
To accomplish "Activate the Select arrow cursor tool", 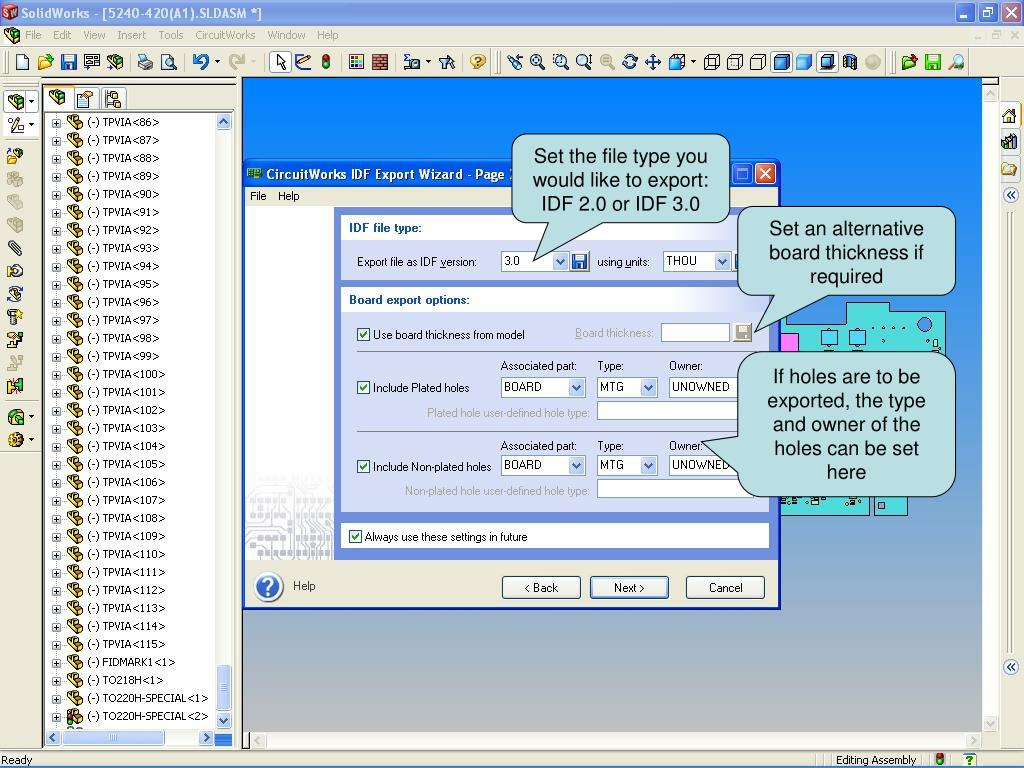I will 280,62.
